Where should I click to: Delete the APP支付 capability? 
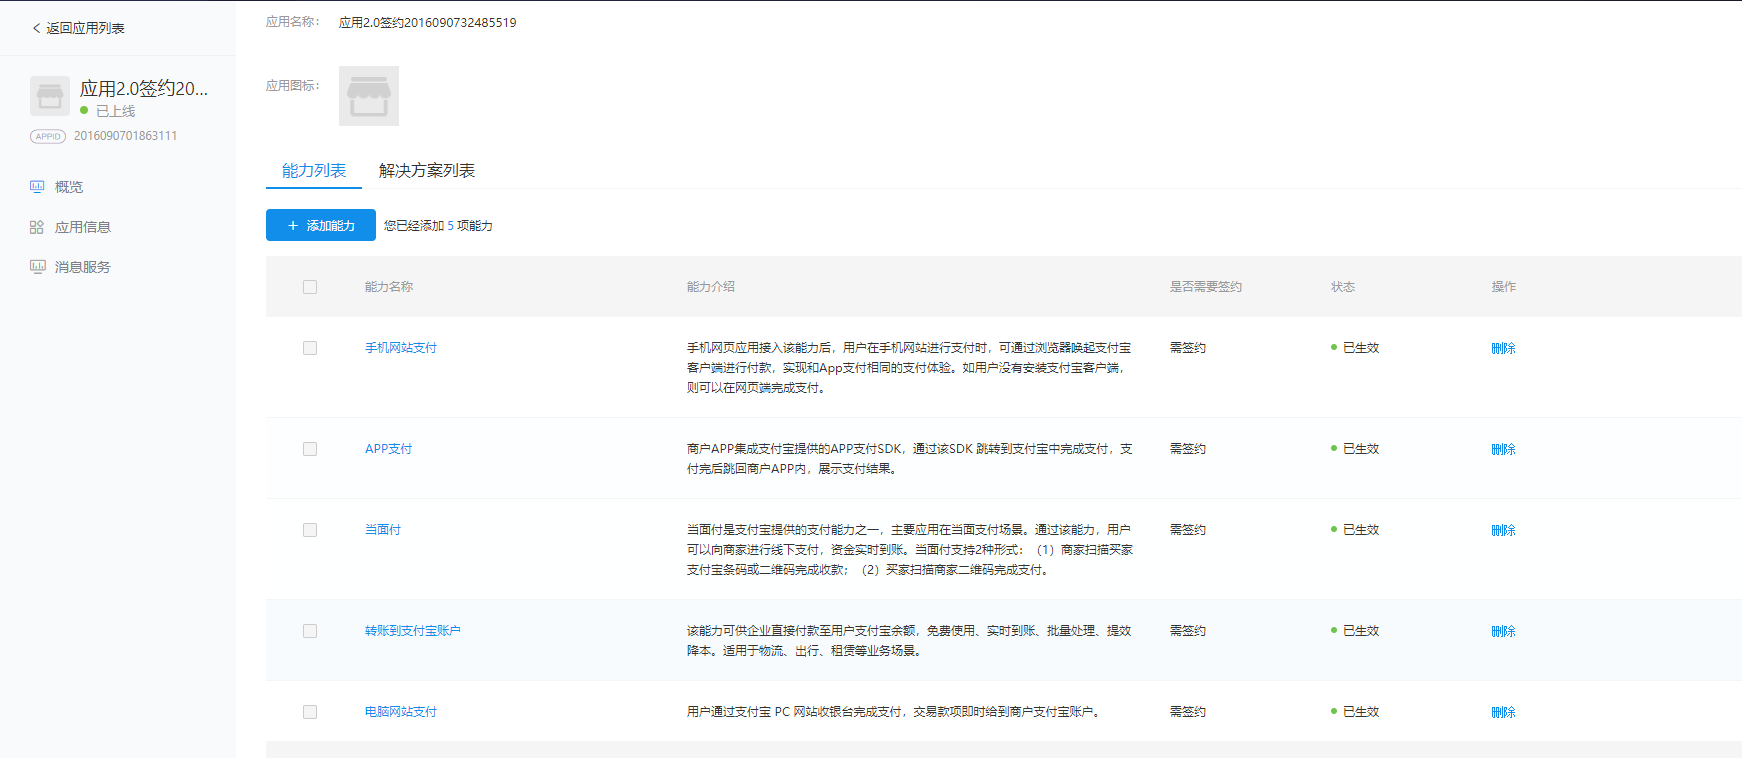[x=1503, y=449]
